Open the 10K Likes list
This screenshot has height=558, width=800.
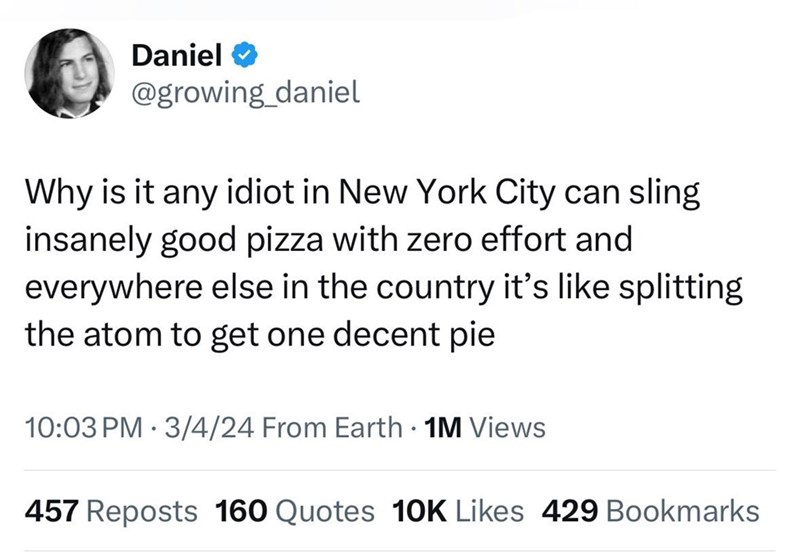(x=459, y=511)
